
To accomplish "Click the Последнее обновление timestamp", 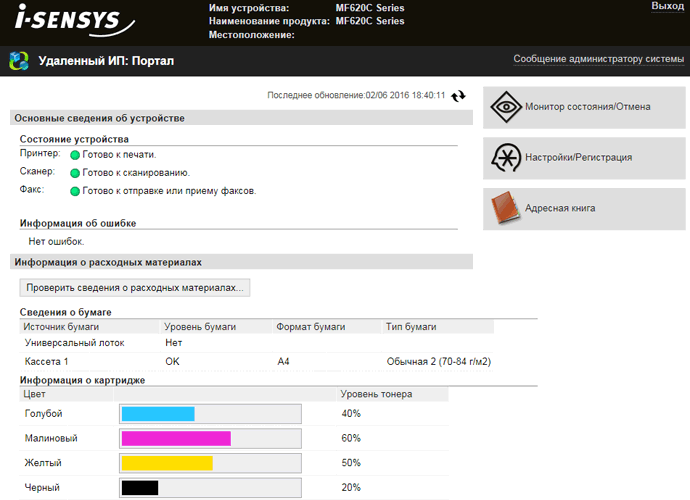I will (356, 96).
